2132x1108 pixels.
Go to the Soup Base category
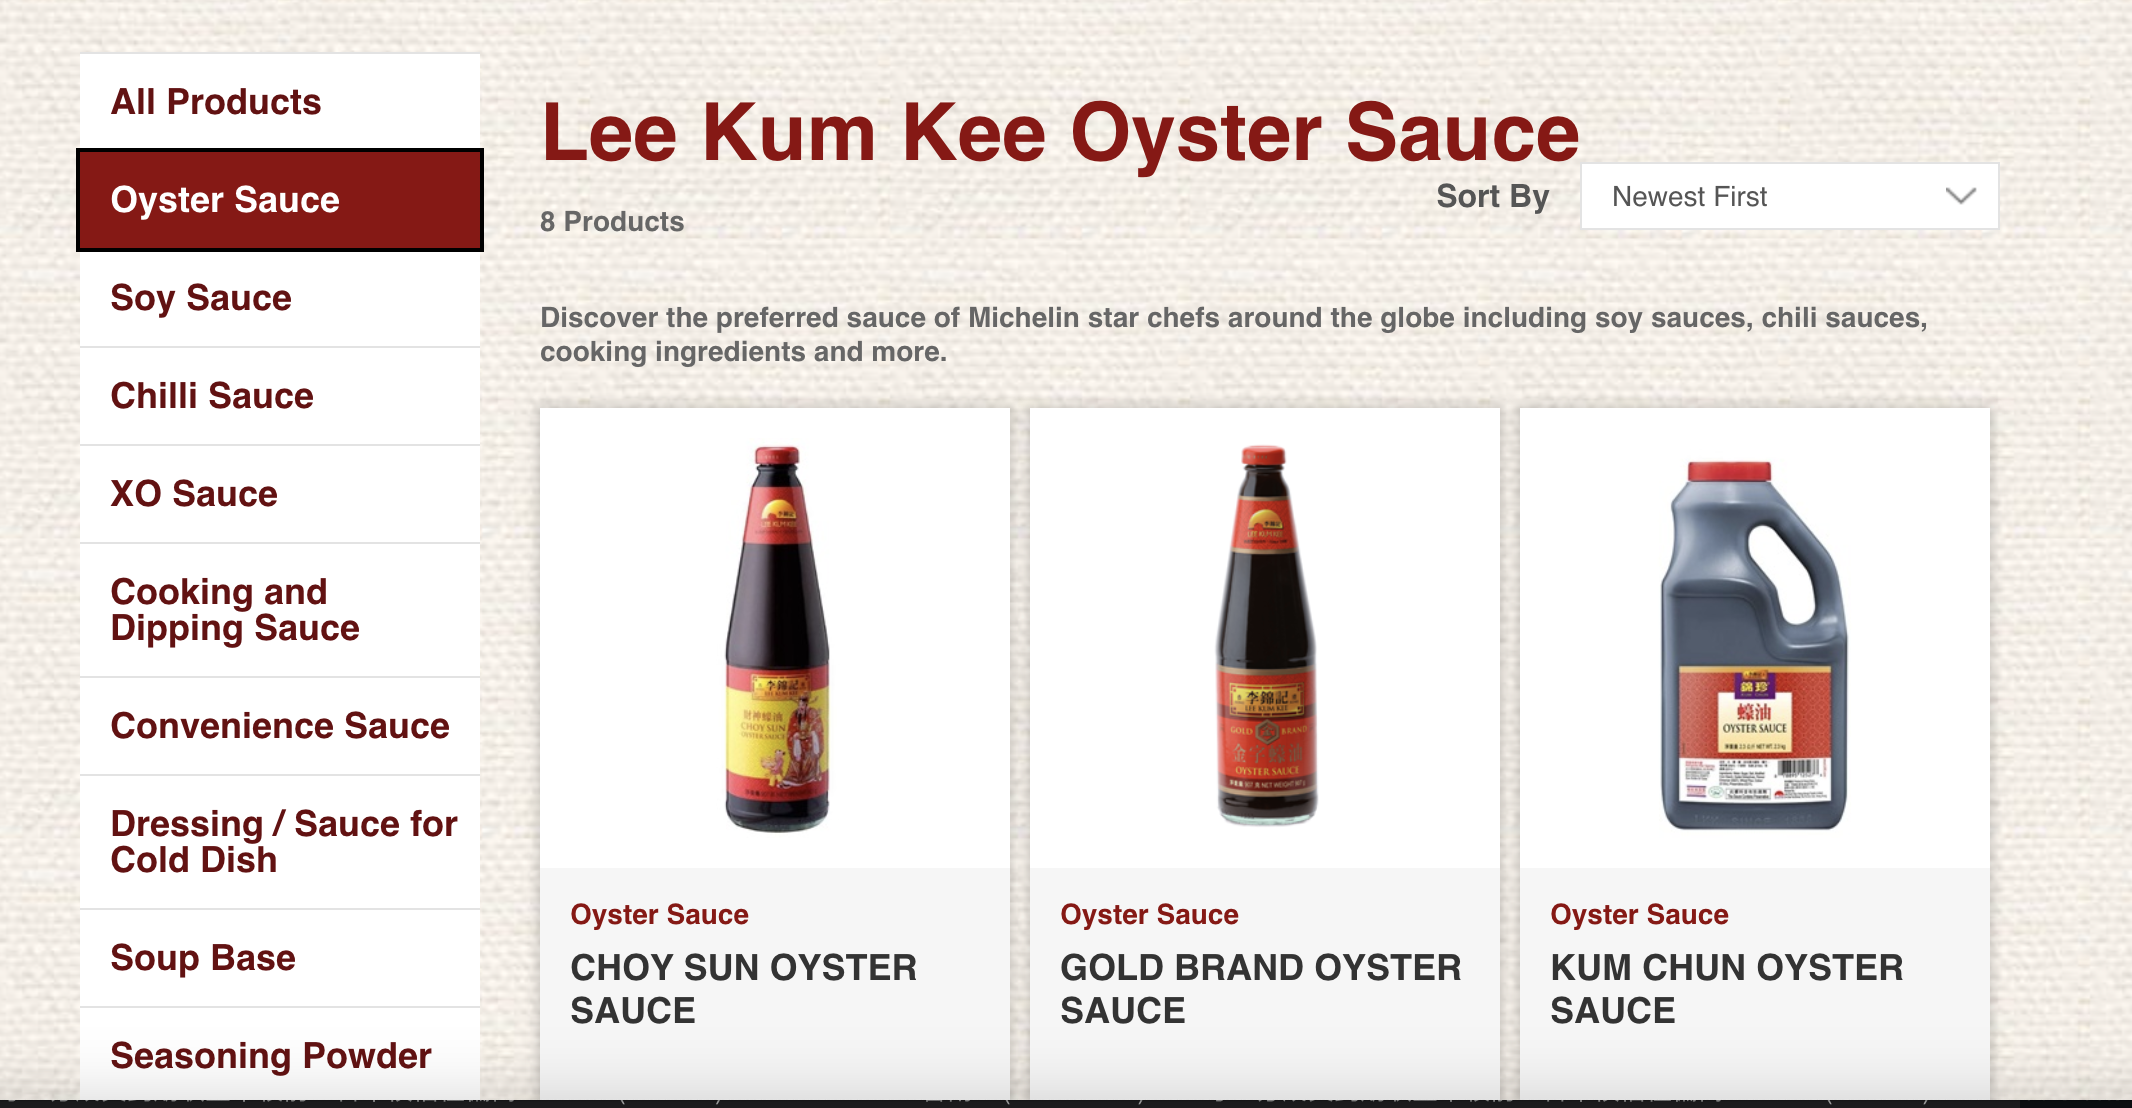click(x=280, y=958)
